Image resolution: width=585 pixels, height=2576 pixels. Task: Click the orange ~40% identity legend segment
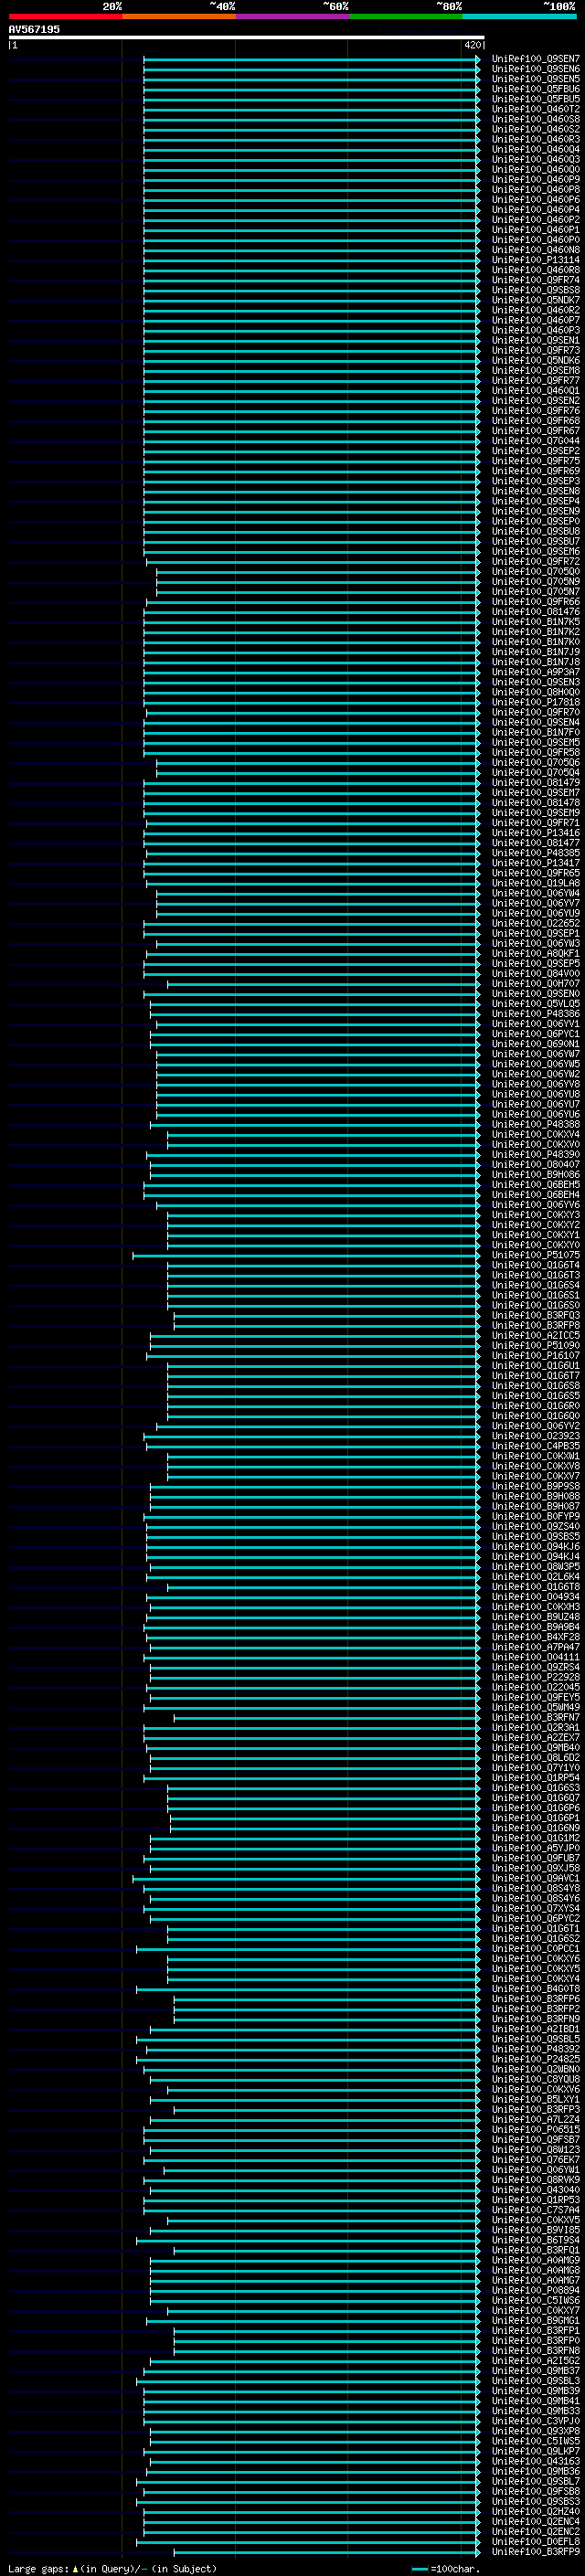179,17
